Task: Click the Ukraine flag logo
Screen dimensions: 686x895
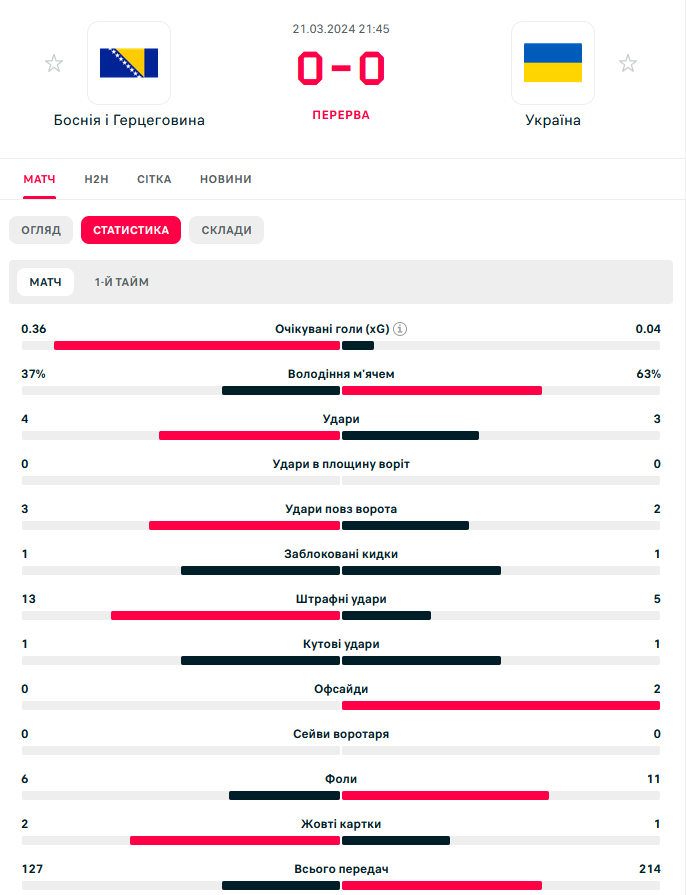Action: (553, 63)
